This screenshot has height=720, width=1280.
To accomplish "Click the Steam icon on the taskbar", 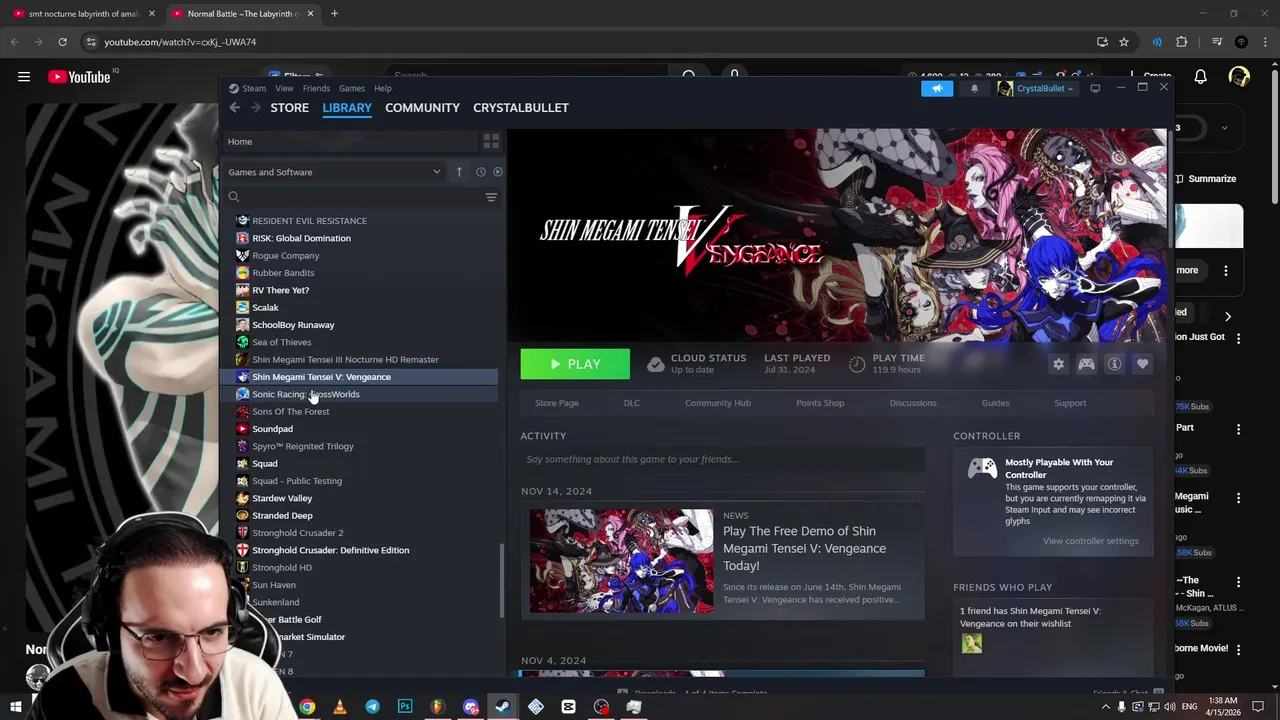I will click(x=503, y=707).
